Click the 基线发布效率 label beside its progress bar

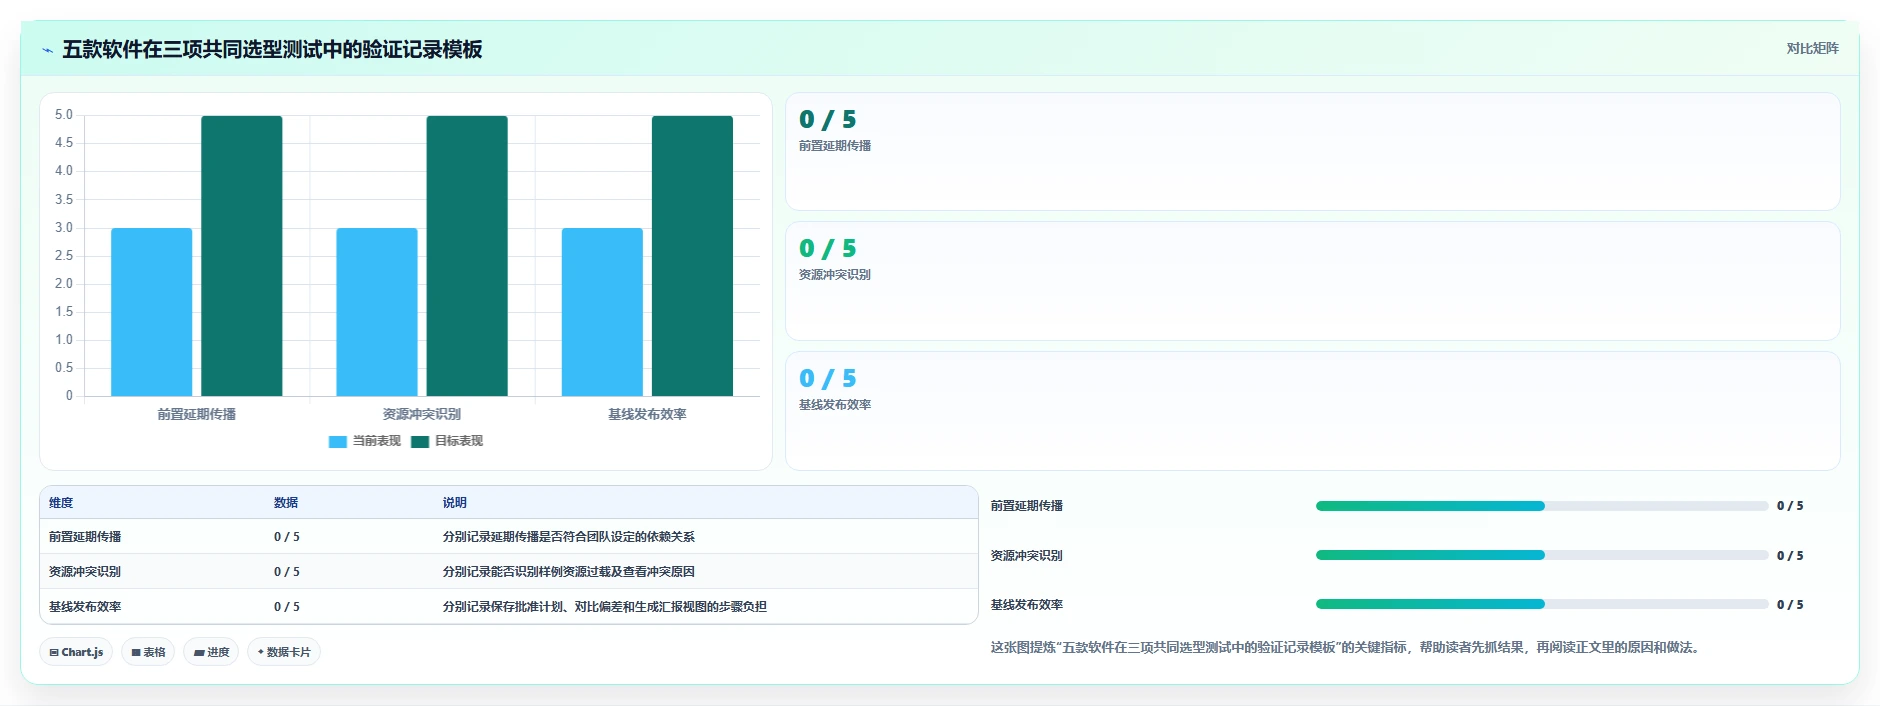[1027, 605]
